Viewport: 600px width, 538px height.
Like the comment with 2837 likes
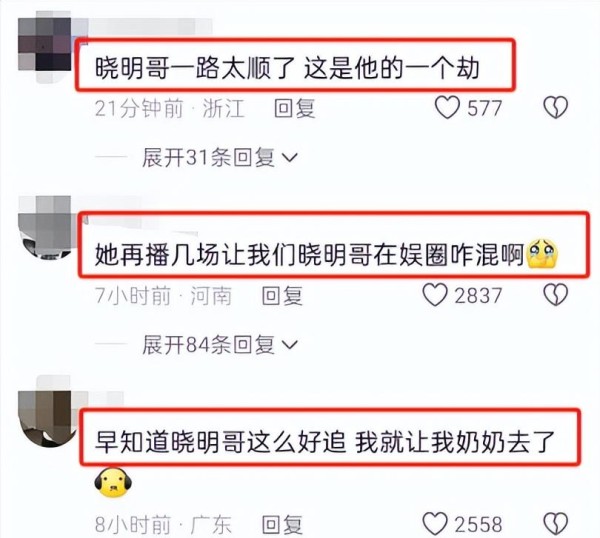[435, 295]
